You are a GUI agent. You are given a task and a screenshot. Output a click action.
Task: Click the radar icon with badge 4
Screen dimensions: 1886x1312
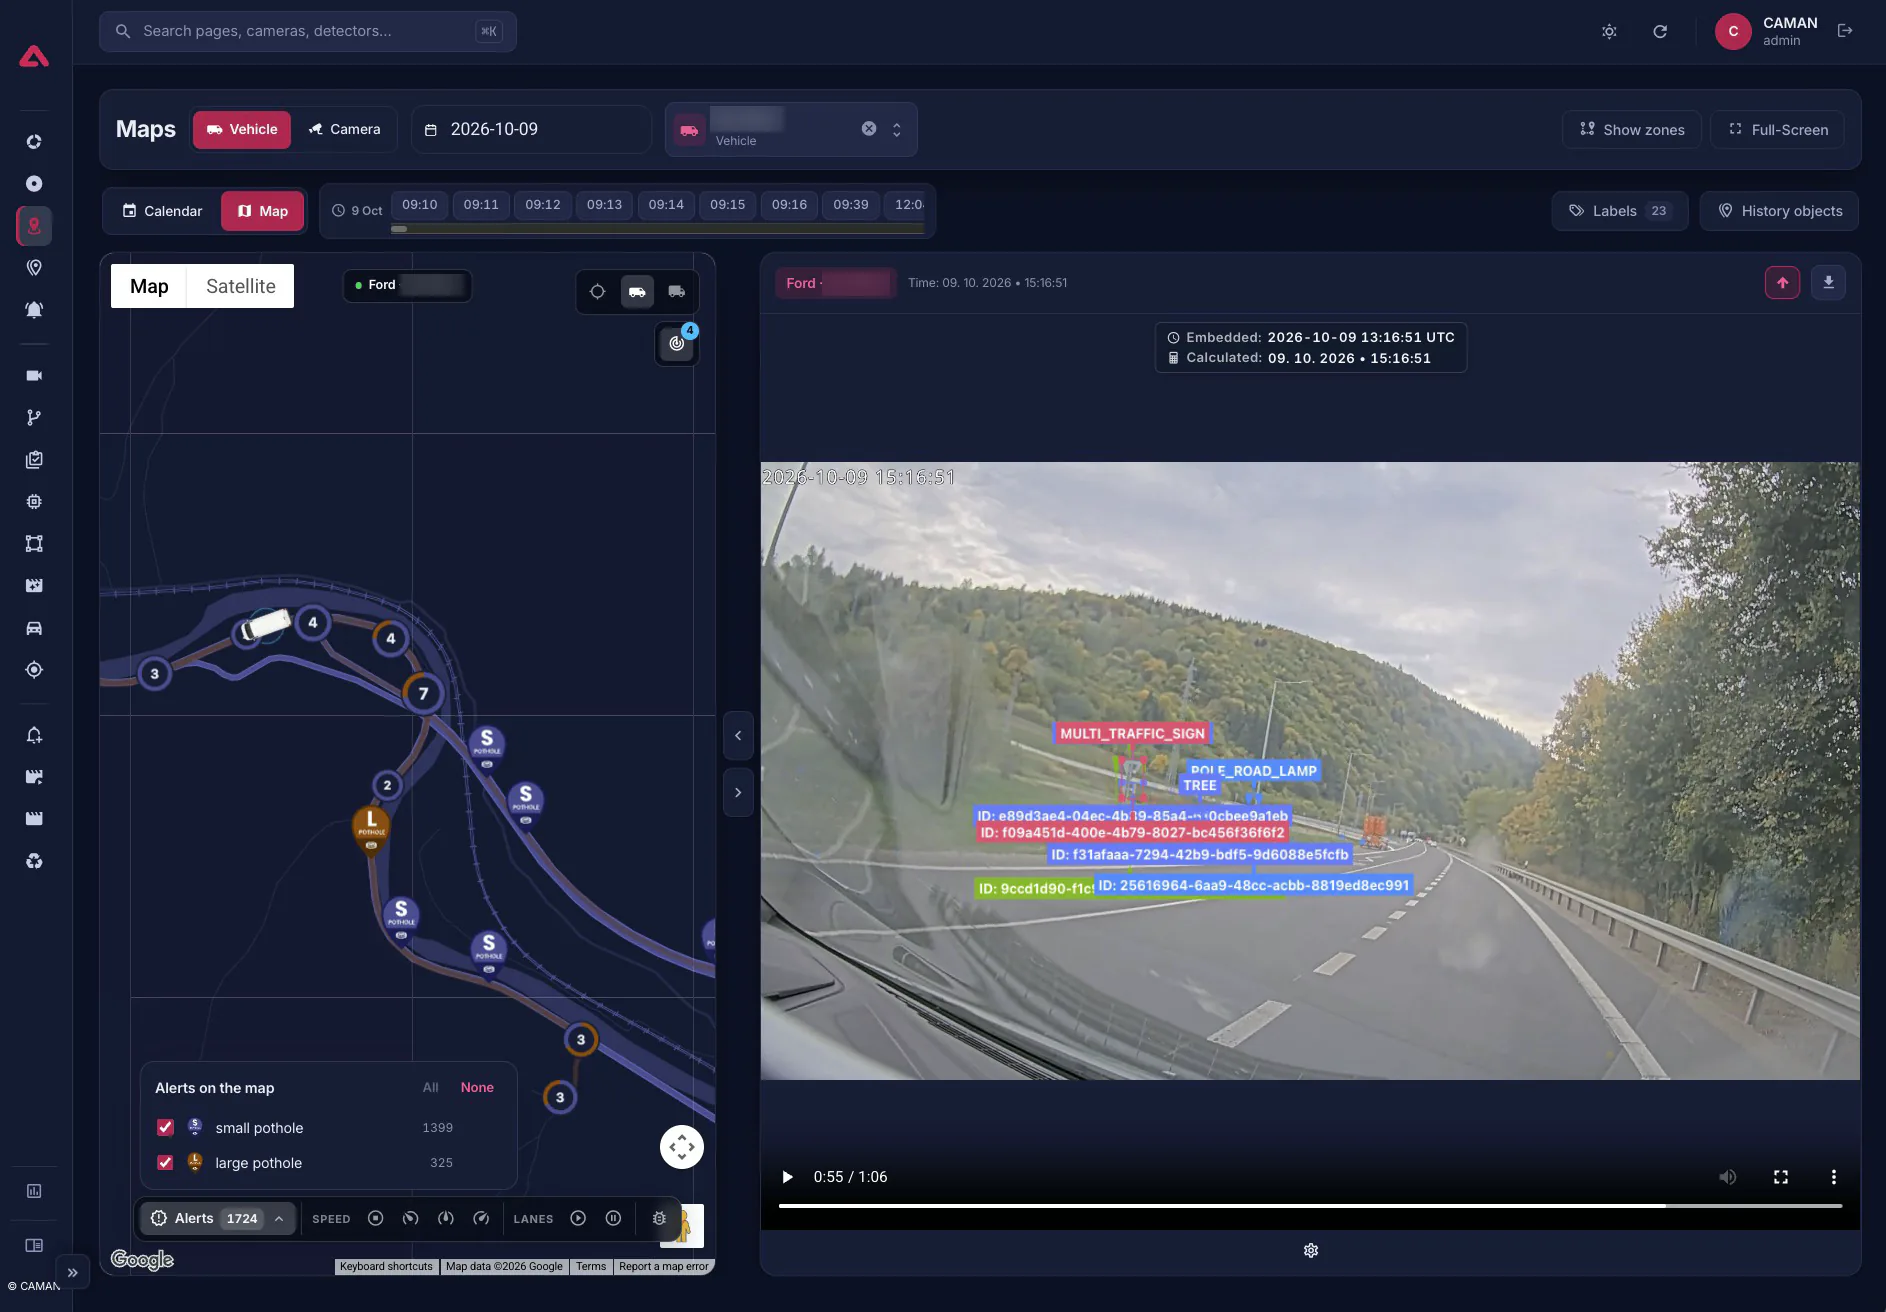click(x=677, y=344)
